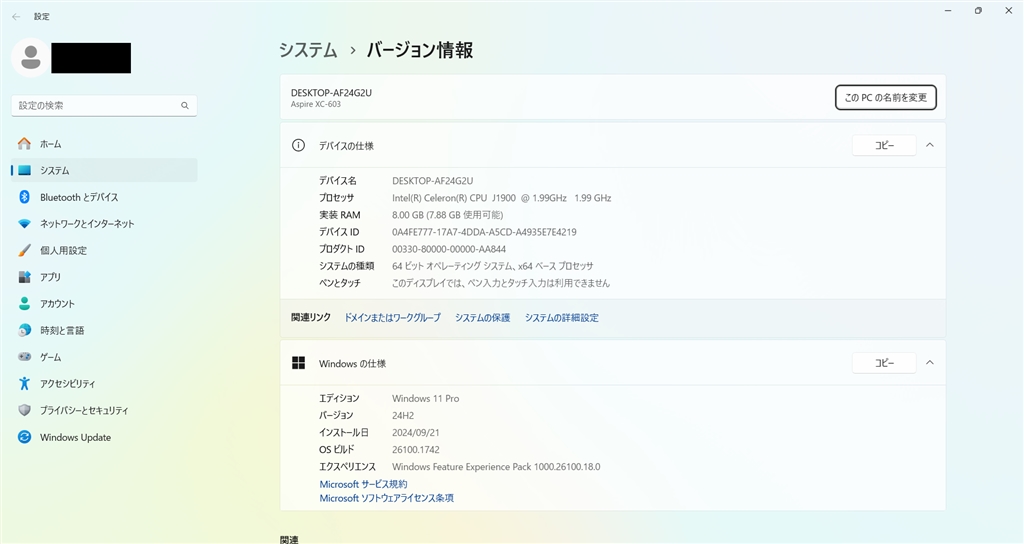Open 時刻と言語 settings
The height and width of the screenshot is (544, 1024).
pyautogui.click(x=104, y=330)
